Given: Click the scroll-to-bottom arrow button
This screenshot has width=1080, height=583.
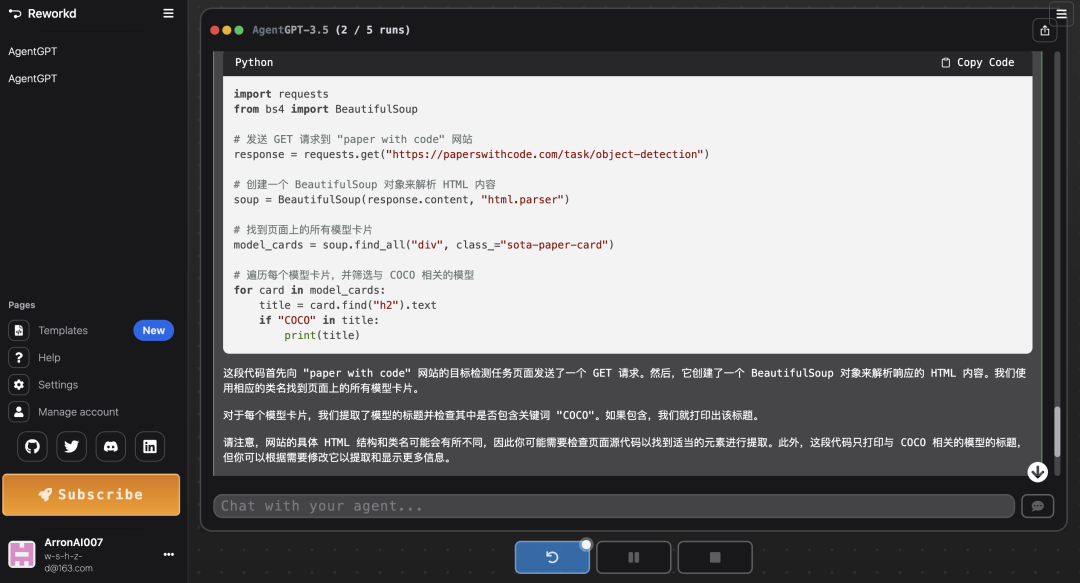Looking at the screenshot, I should click(1037, 471).
